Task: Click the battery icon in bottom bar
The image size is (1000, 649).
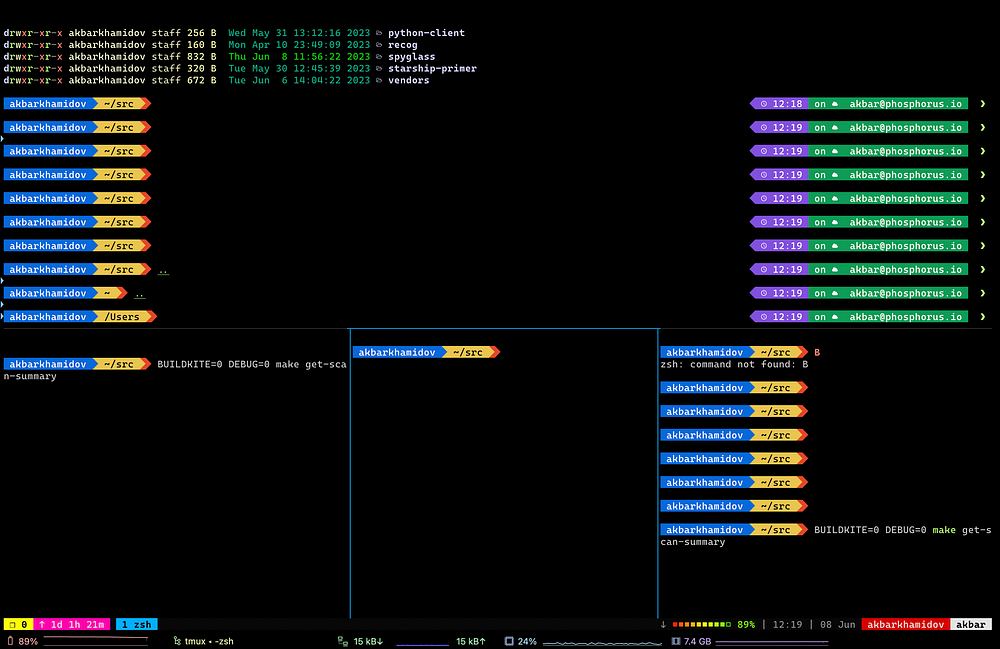Action: 10,641
